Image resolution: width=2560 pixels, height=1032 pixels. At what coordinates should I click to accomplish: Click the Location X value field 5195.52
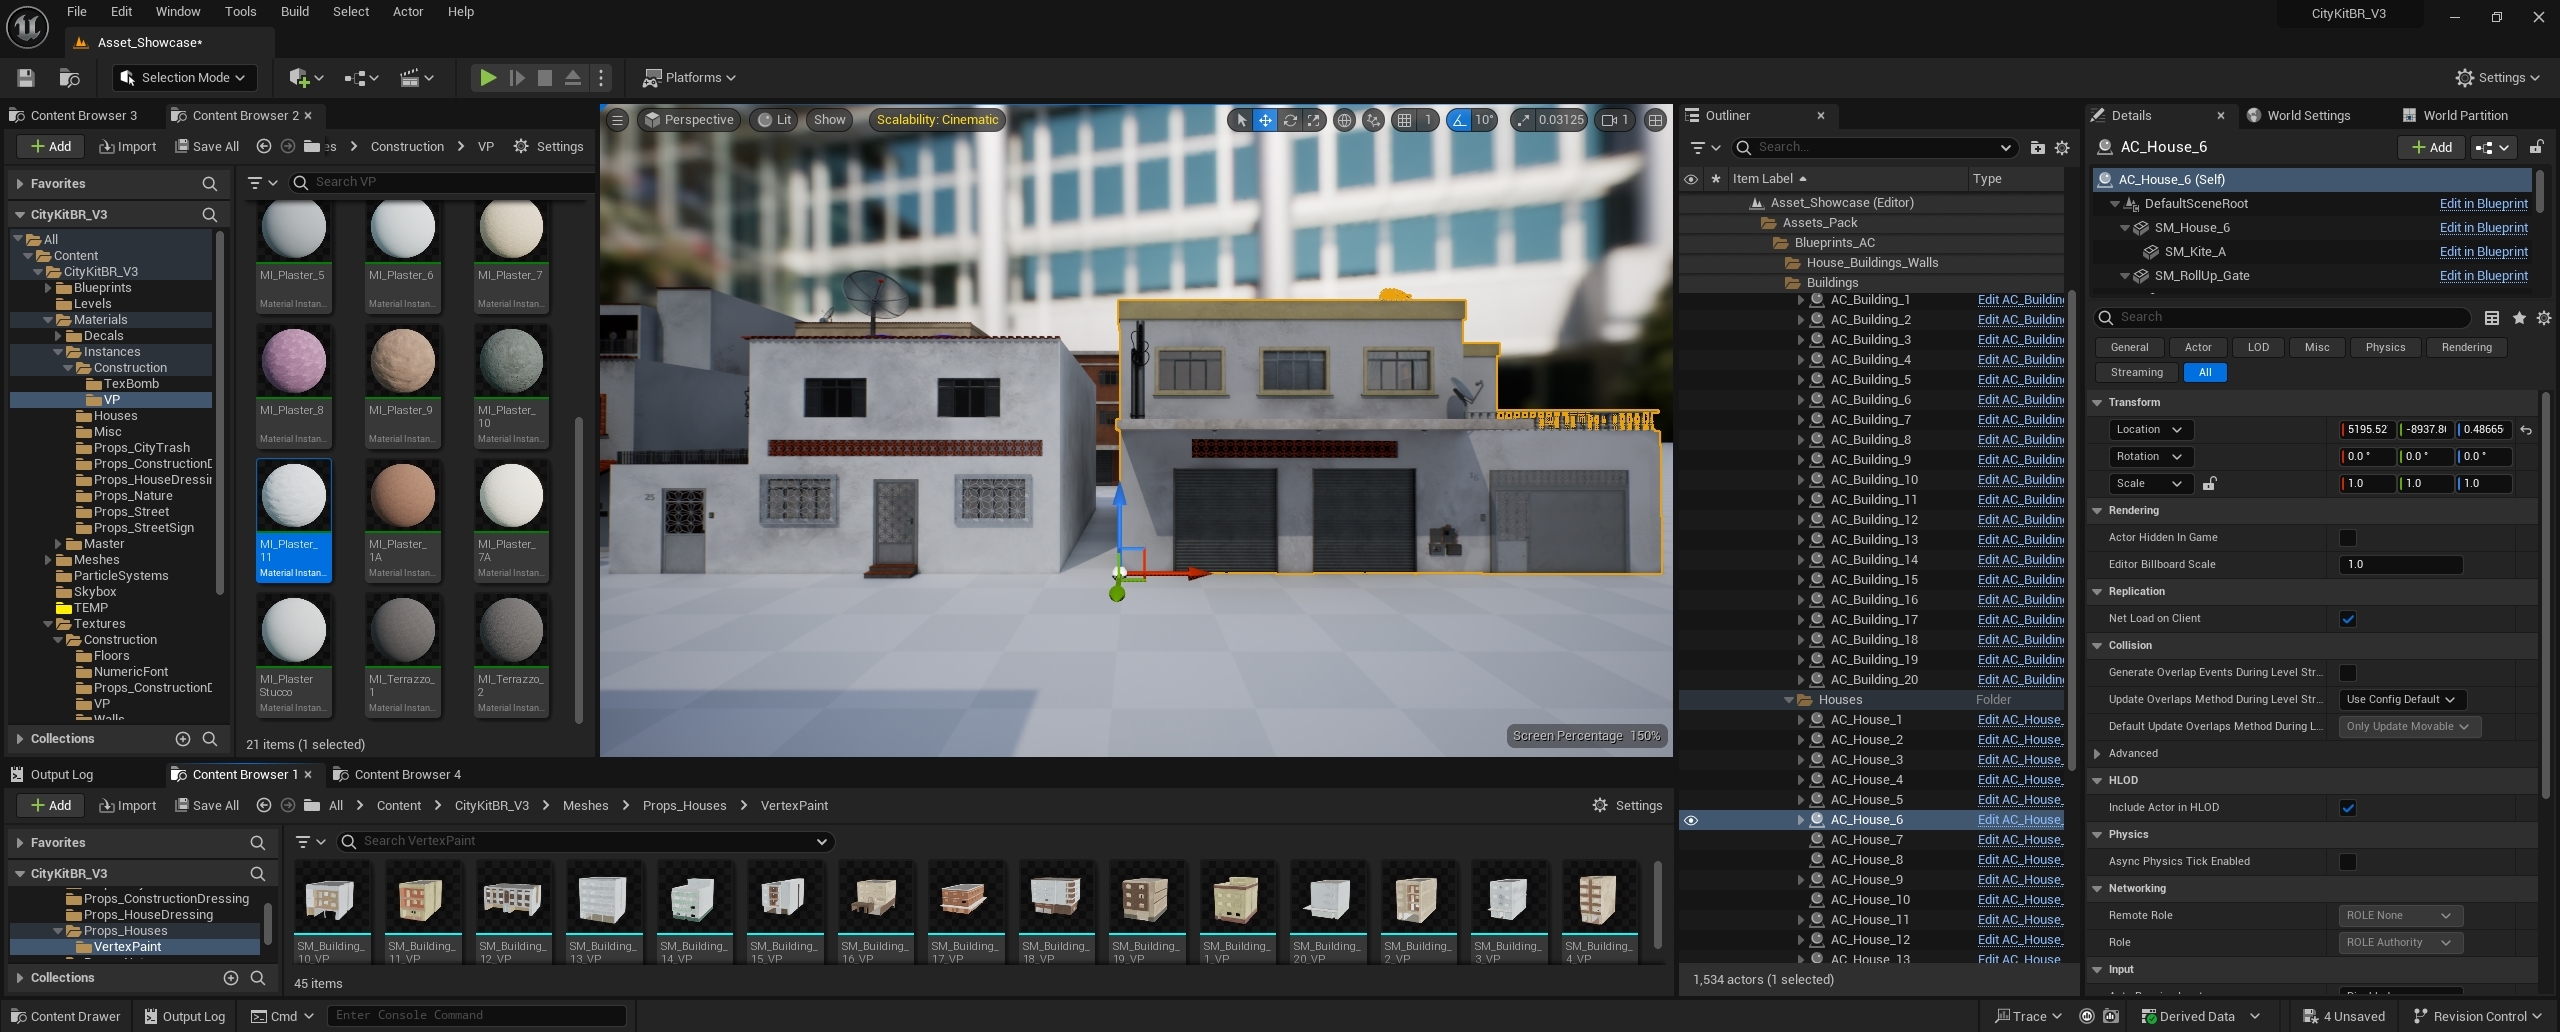[2366, 430]
